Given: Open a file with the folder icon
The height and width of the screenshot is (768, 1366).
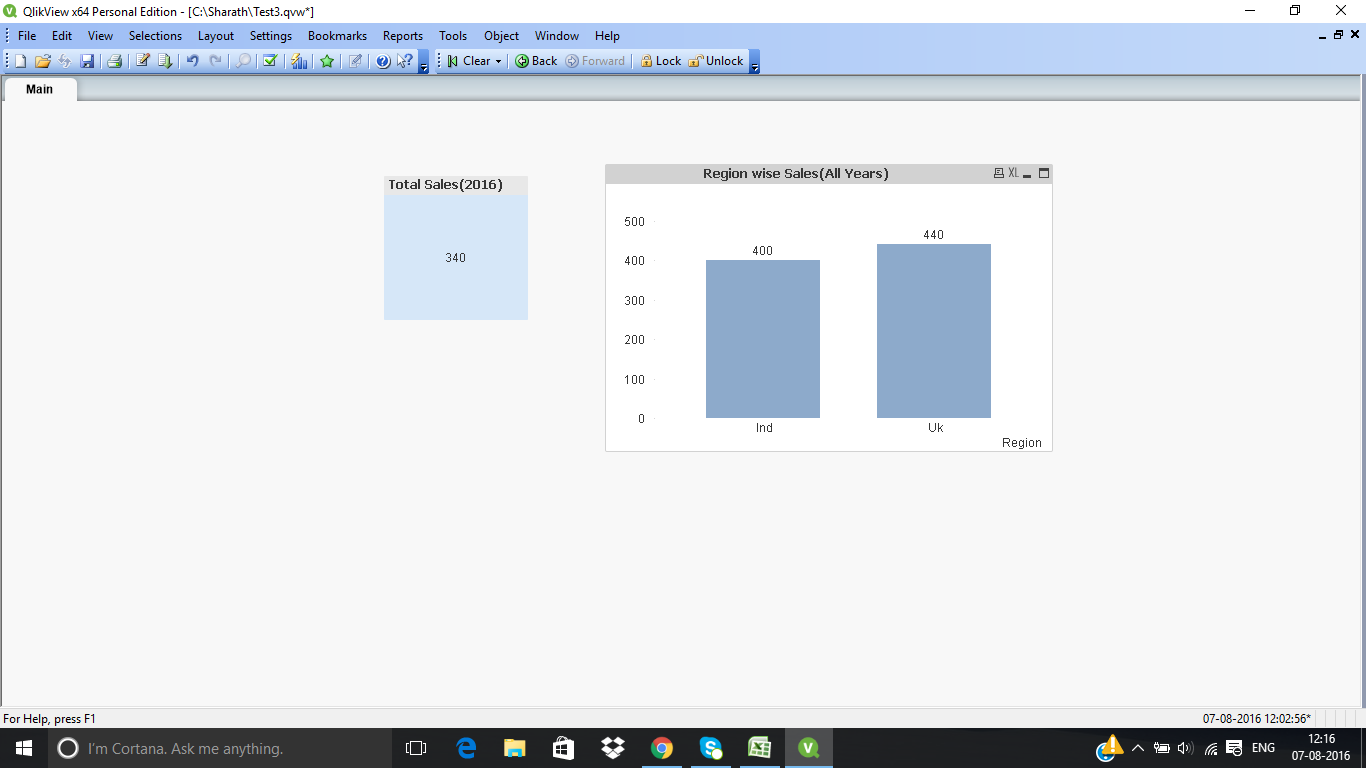Looking at the screenshot, I should (42, 61).
